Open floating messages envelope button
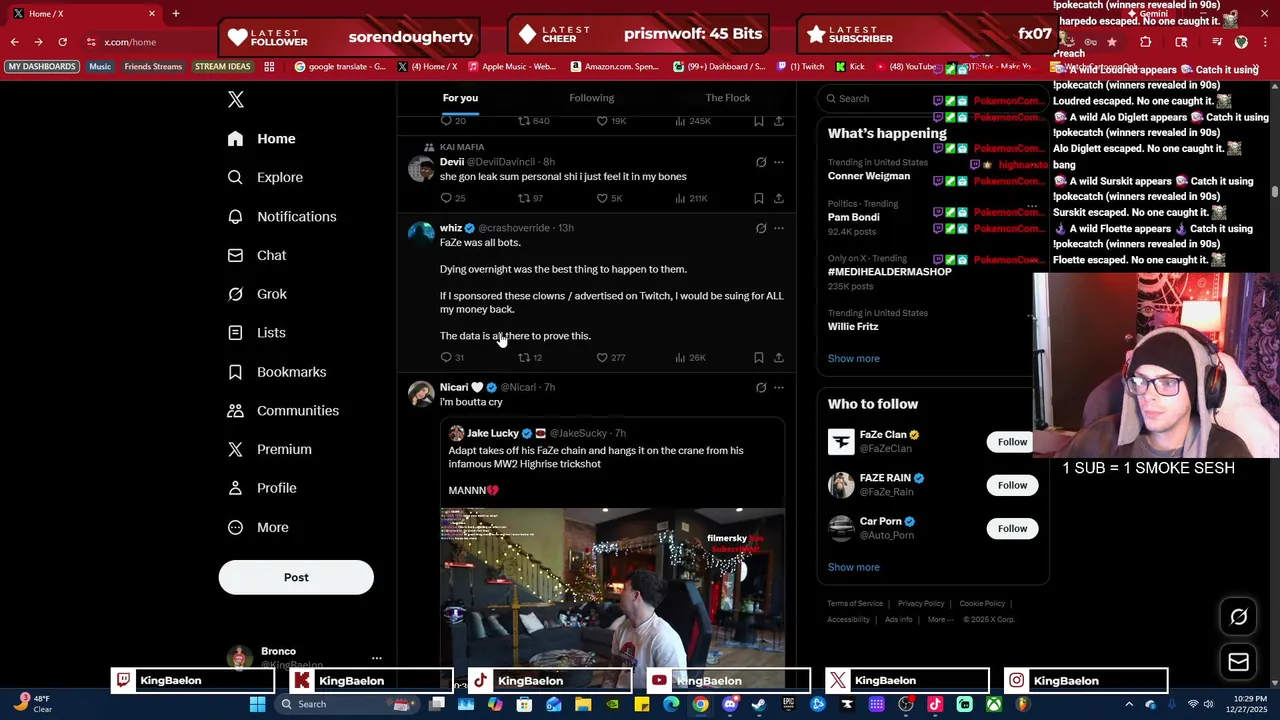 click(x=1238, y=662)
